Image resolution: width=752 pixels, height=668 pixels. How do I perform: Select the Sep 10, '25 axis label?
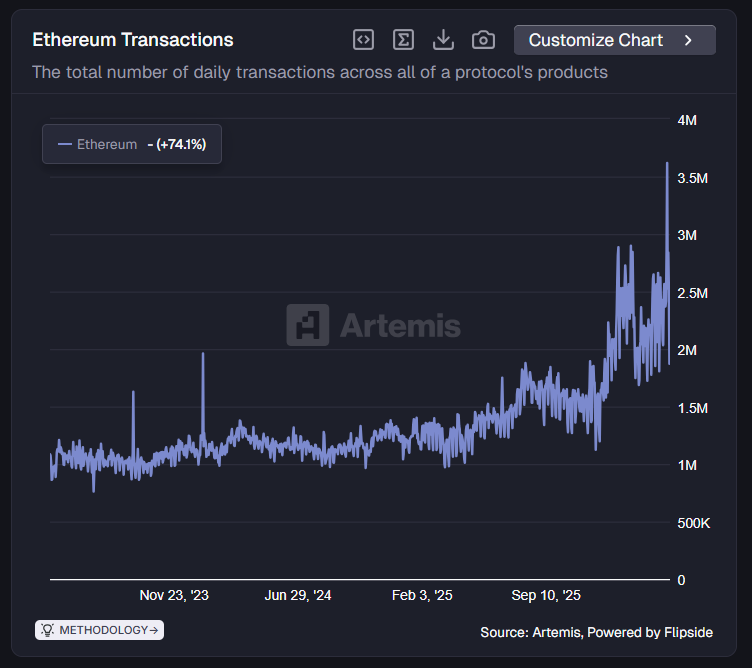coord(546,595)
